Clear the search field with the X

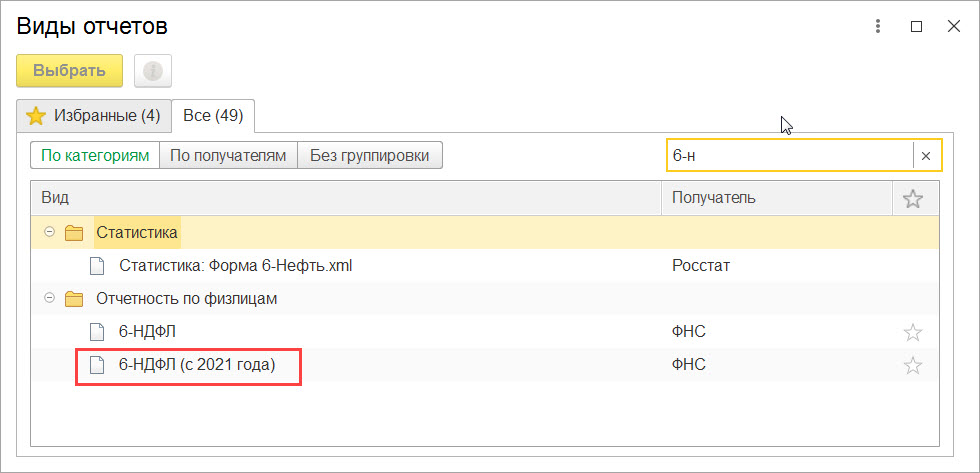point(926,156)
